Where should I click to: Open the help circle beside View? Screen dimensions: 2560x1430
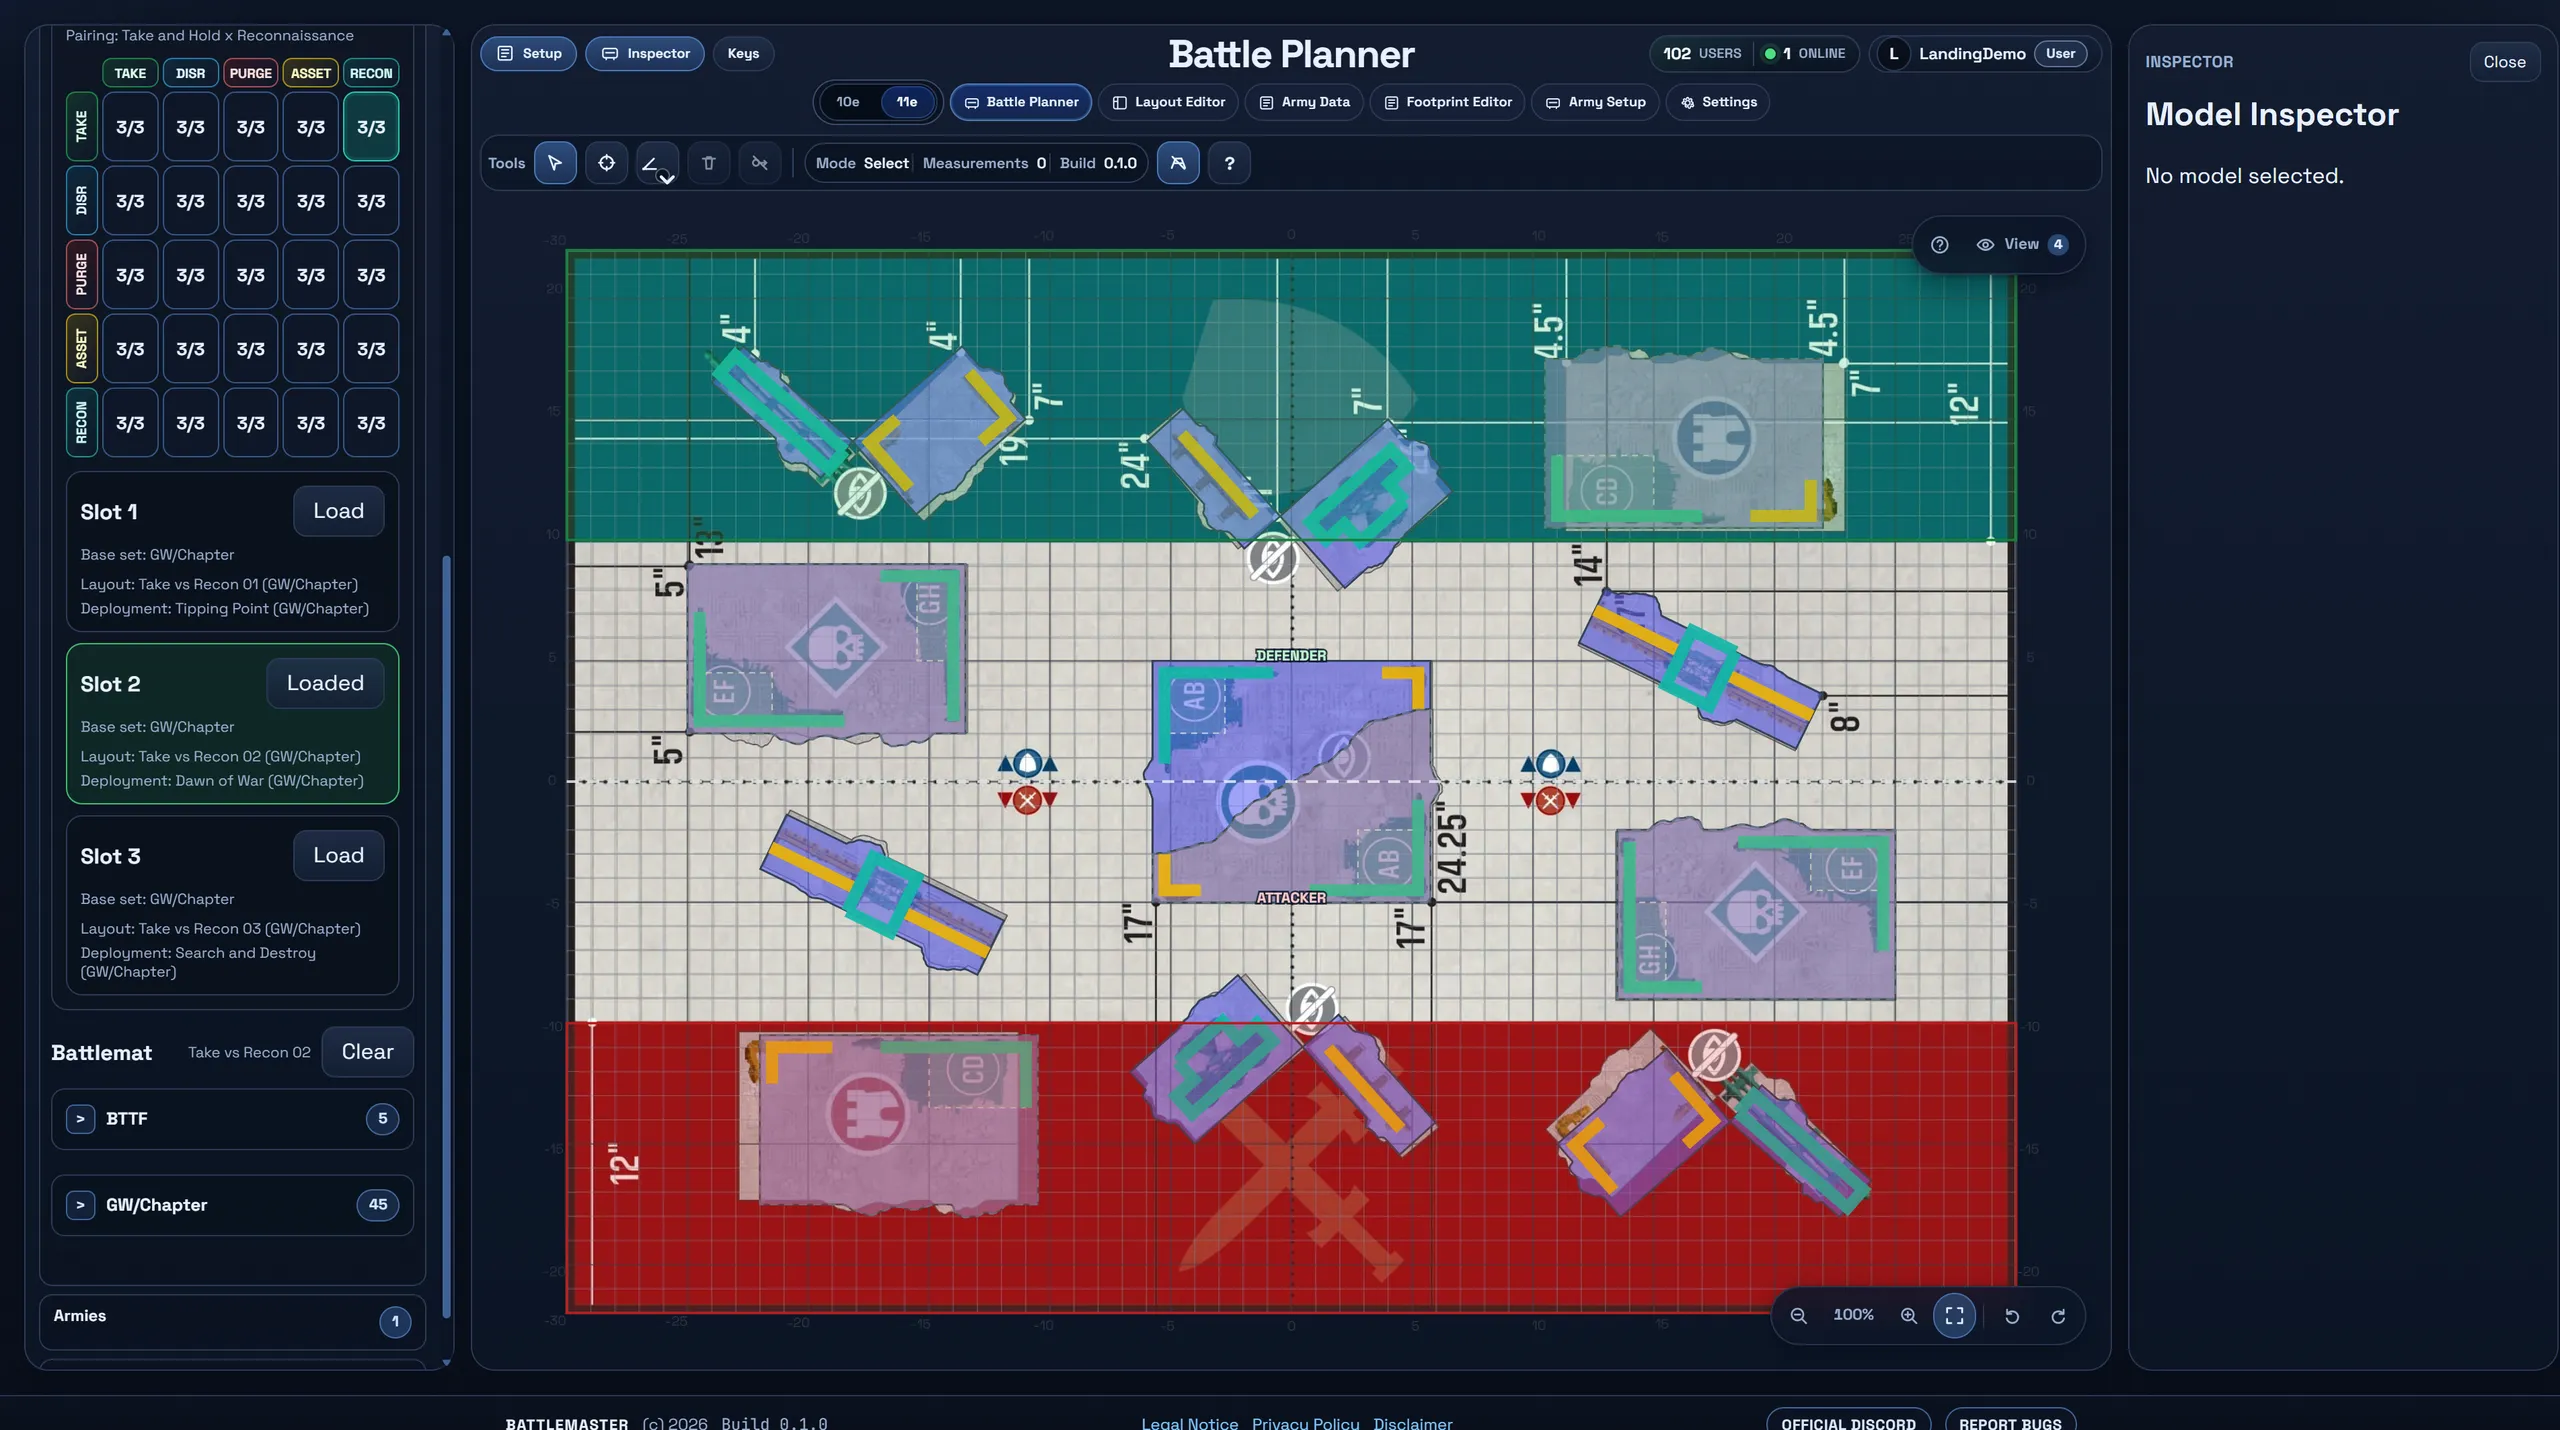(x=1939, y=245)
